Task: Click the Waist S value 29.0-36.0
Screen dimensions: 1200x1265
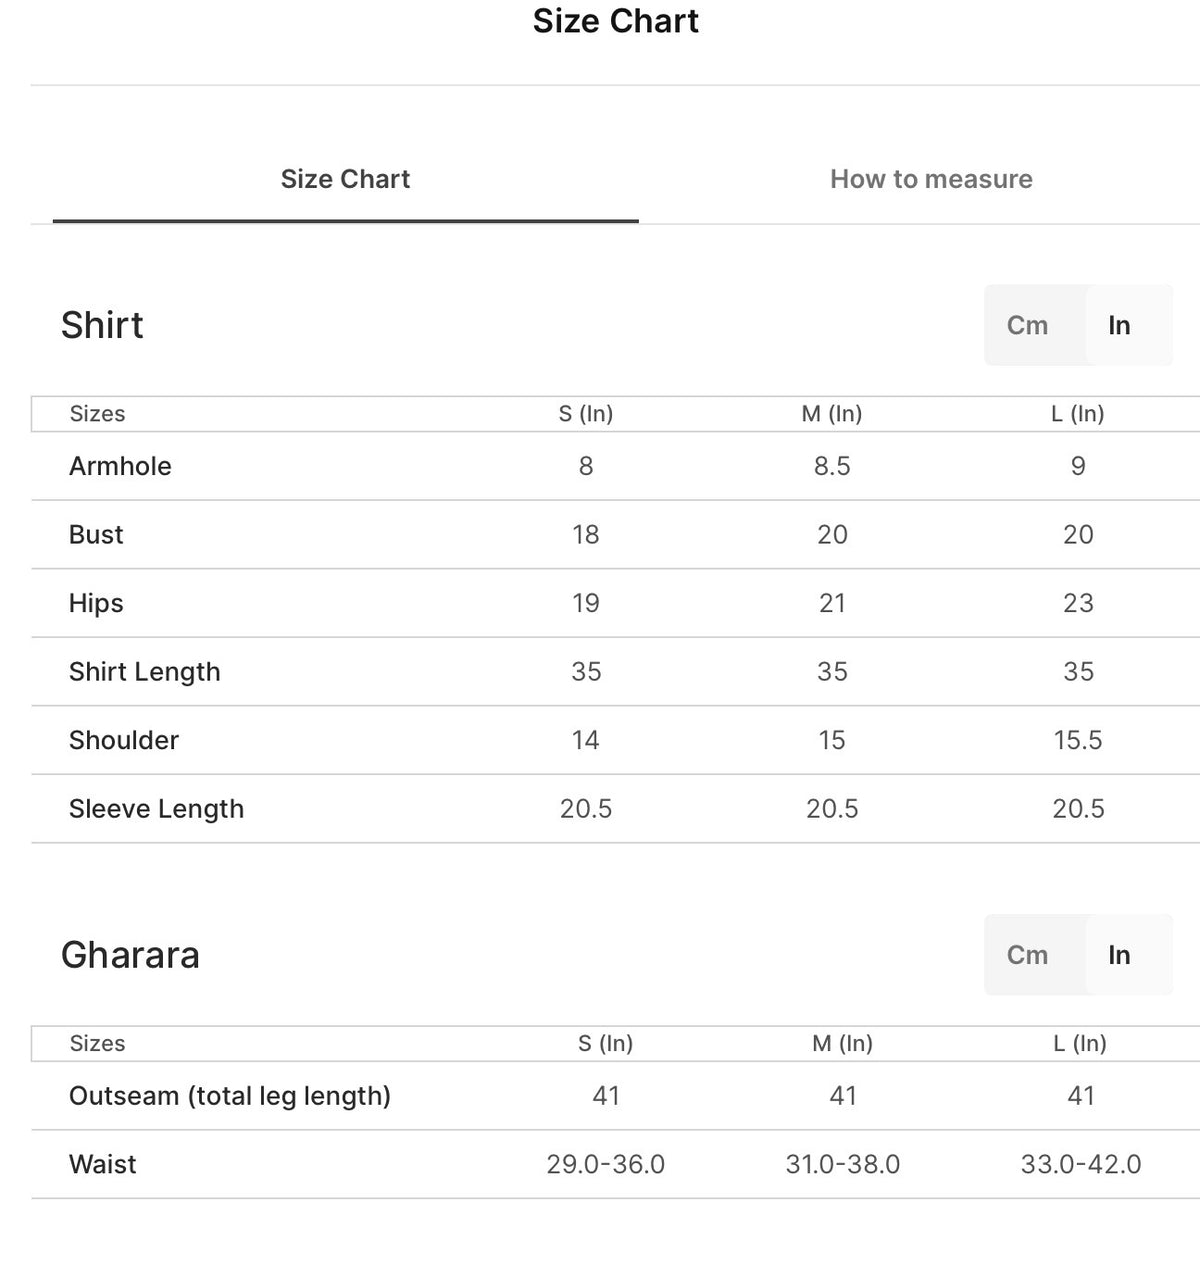Action: click(x=606, y=1164)
